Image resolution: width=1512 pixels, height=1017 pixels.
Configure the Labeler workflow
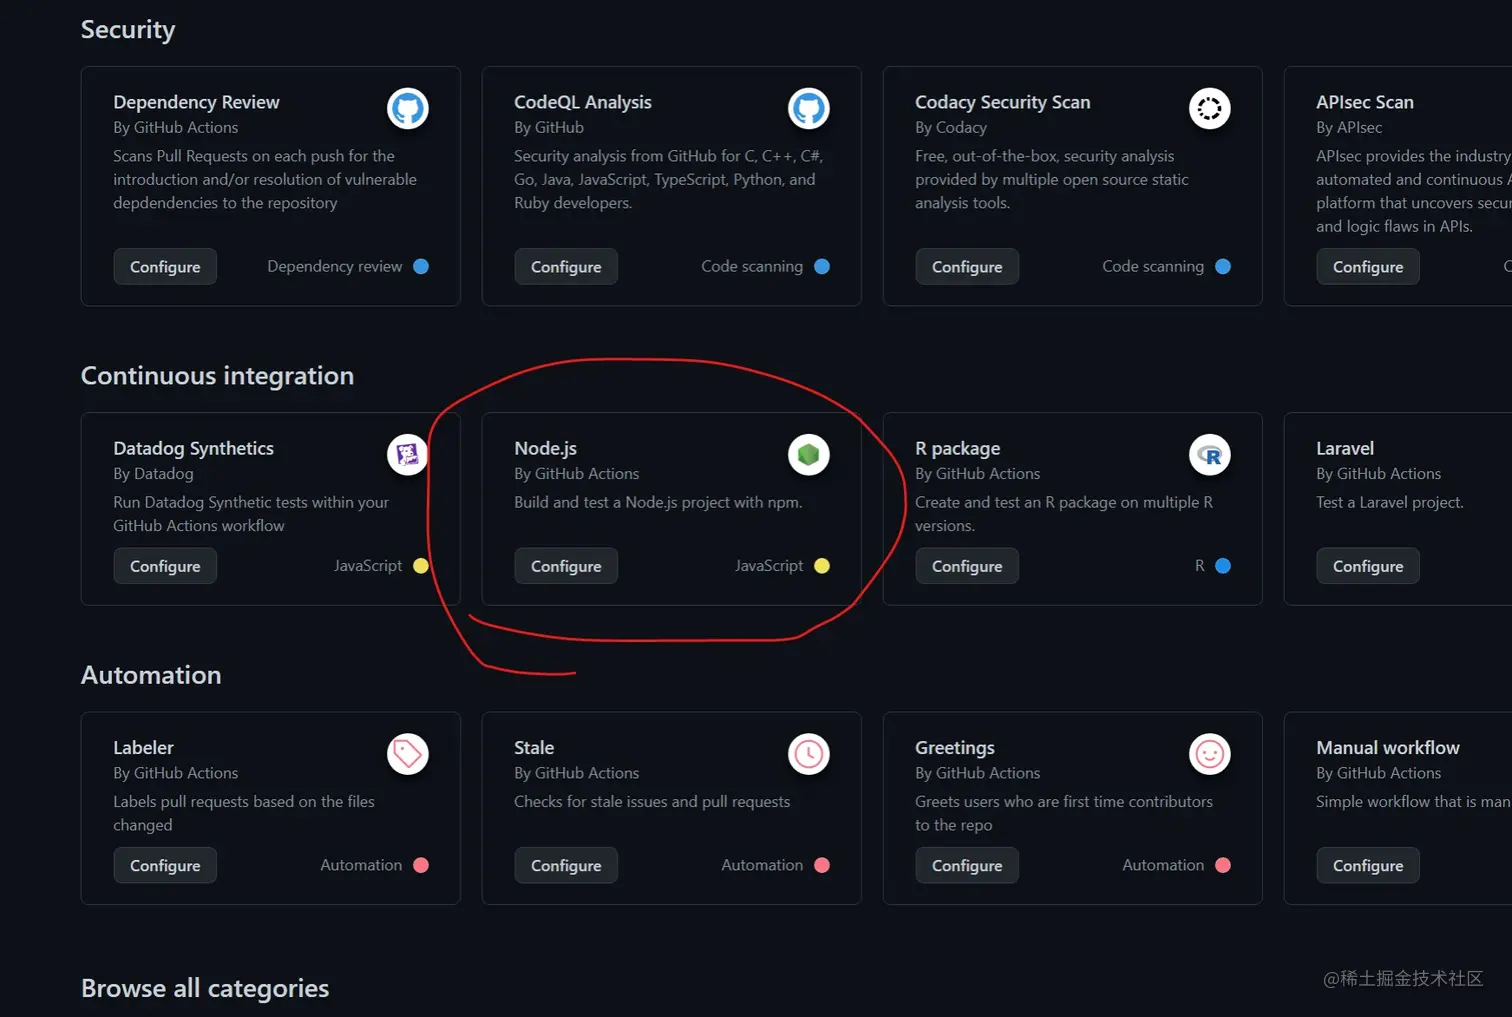(165, 865)
